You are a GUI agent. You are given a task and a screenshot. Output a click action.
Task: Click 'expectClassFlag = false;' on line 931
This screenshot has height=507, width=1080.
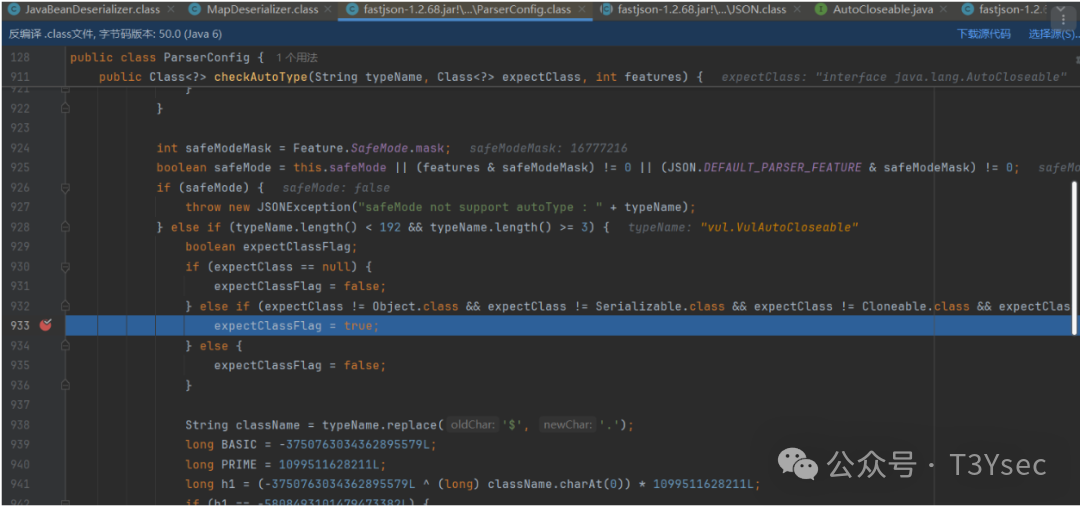pos(300,287)
